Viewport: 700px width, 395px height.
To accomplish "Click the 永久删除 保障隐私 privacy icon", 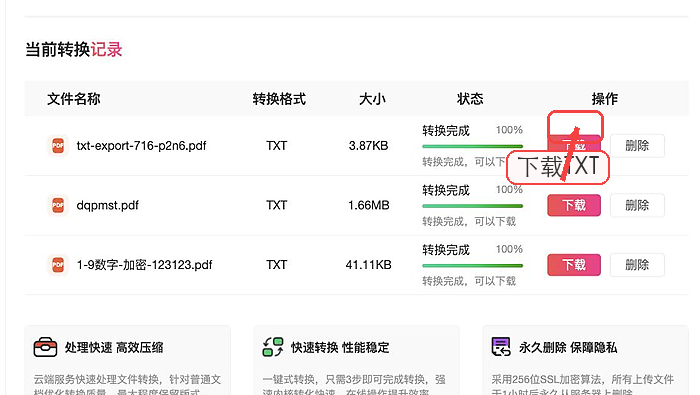I will tap(501, 347).
